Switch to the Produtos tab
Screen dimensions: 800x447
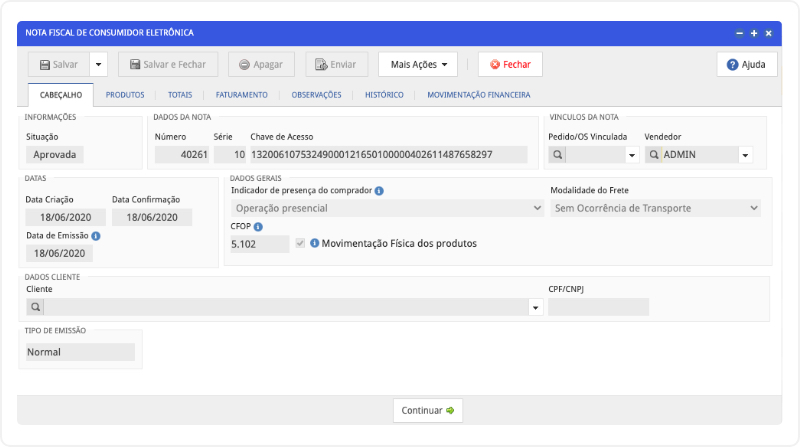pyautogui.click(x=125, y=95)
